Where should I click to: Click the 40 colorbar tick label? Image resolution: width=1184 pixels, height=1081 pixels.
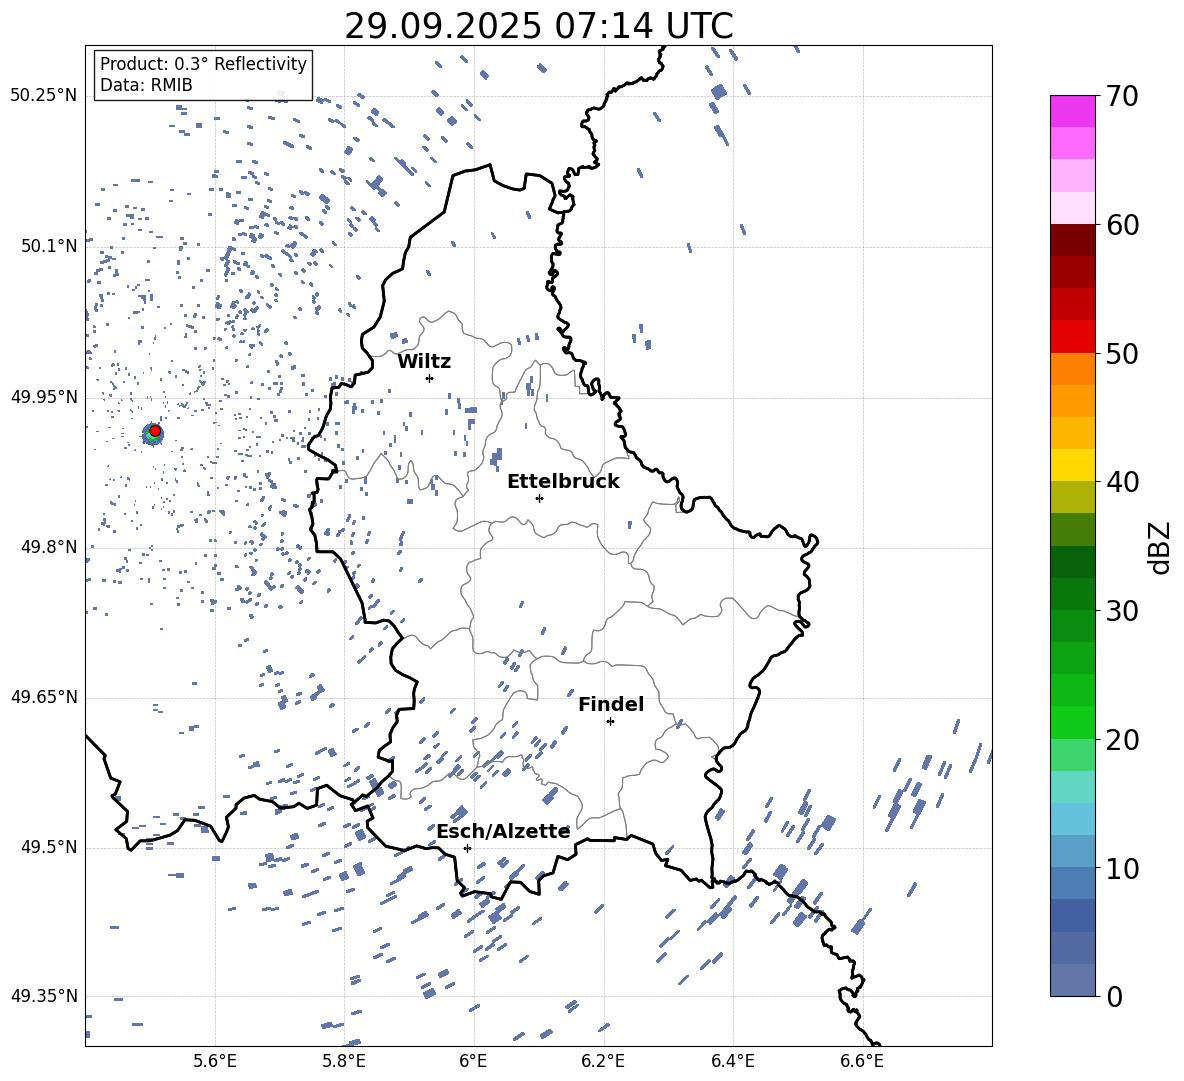(1122, 482)
